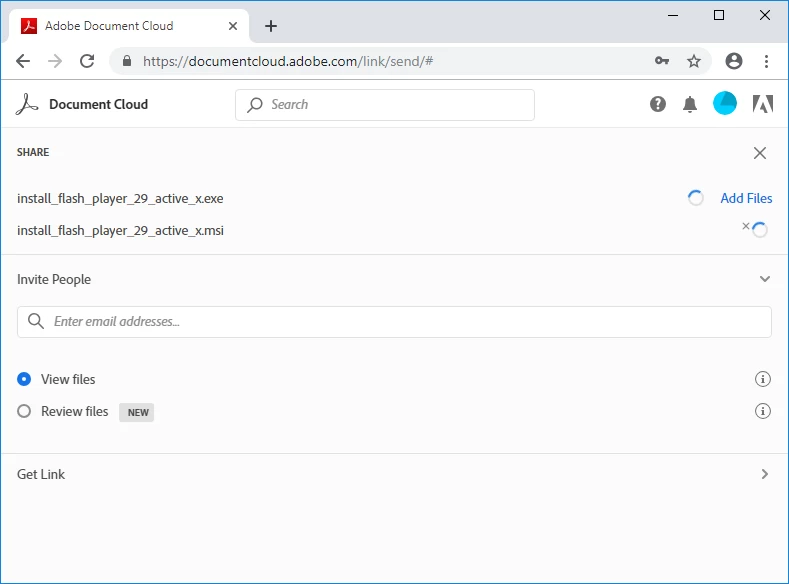Expand the Get Link section

[x=764, y=474]
